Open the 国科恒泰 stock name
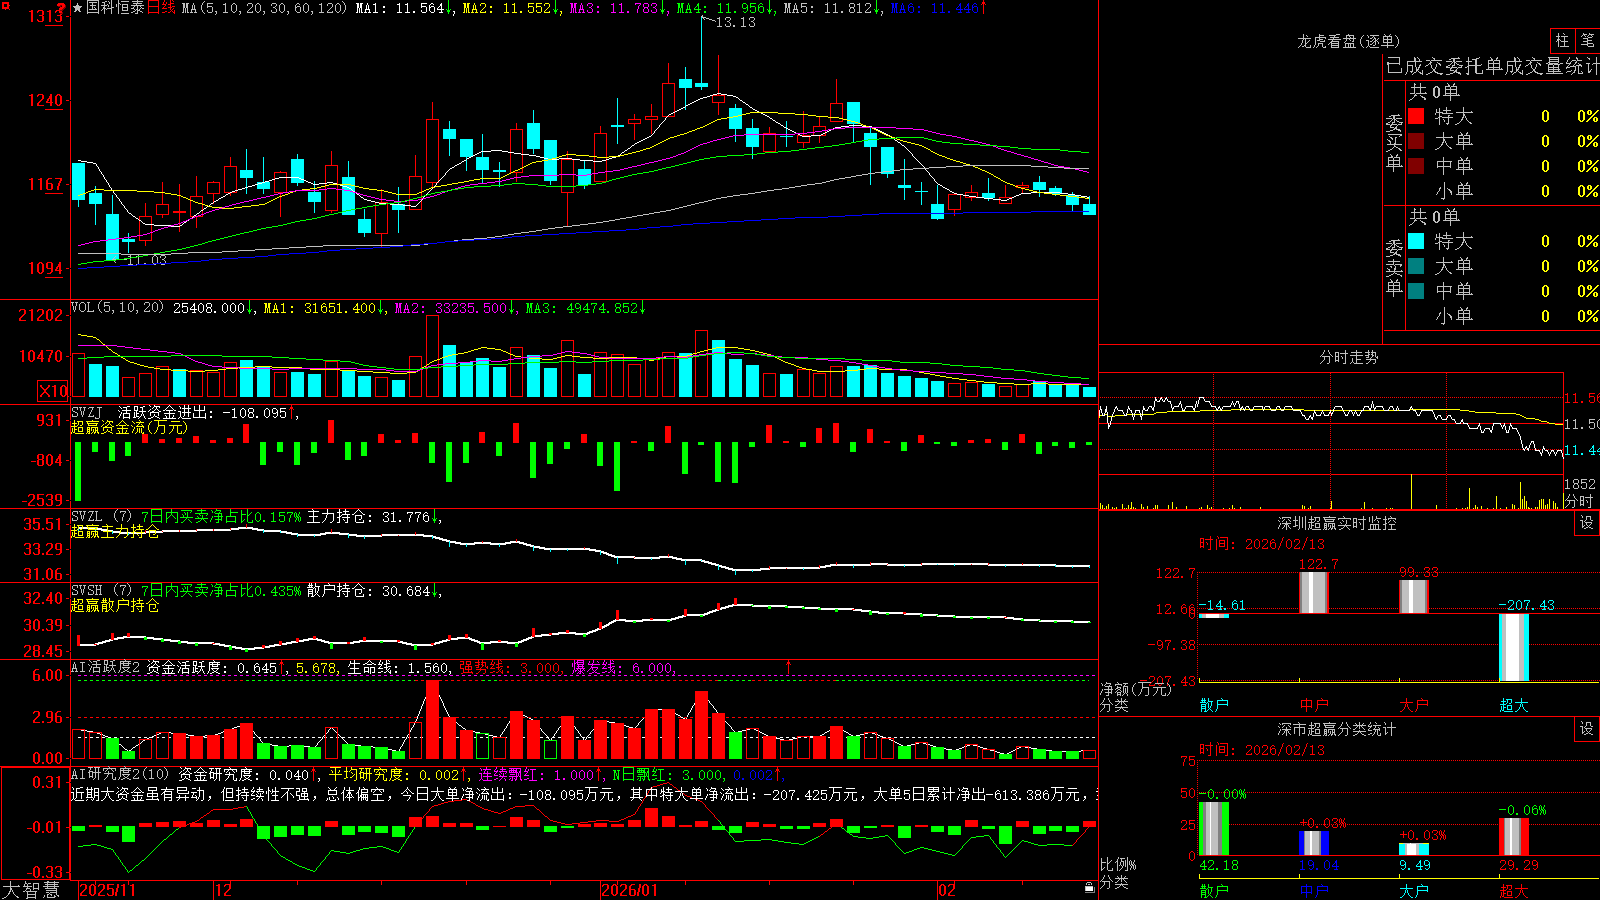1600x900 pixels. [x=115, y=8]
